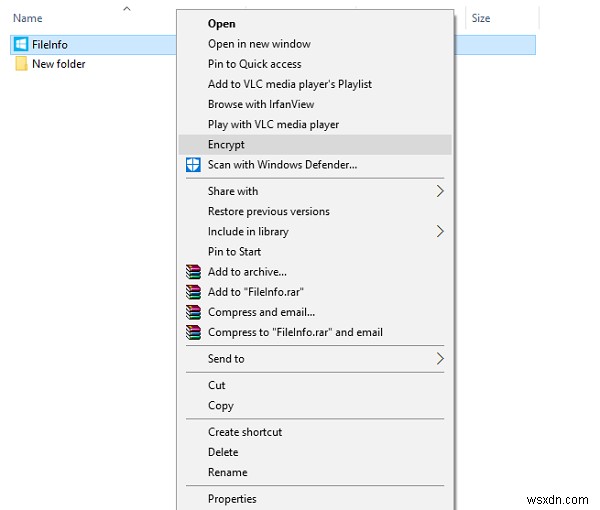Select the FileInfo row name

point(50,44)
